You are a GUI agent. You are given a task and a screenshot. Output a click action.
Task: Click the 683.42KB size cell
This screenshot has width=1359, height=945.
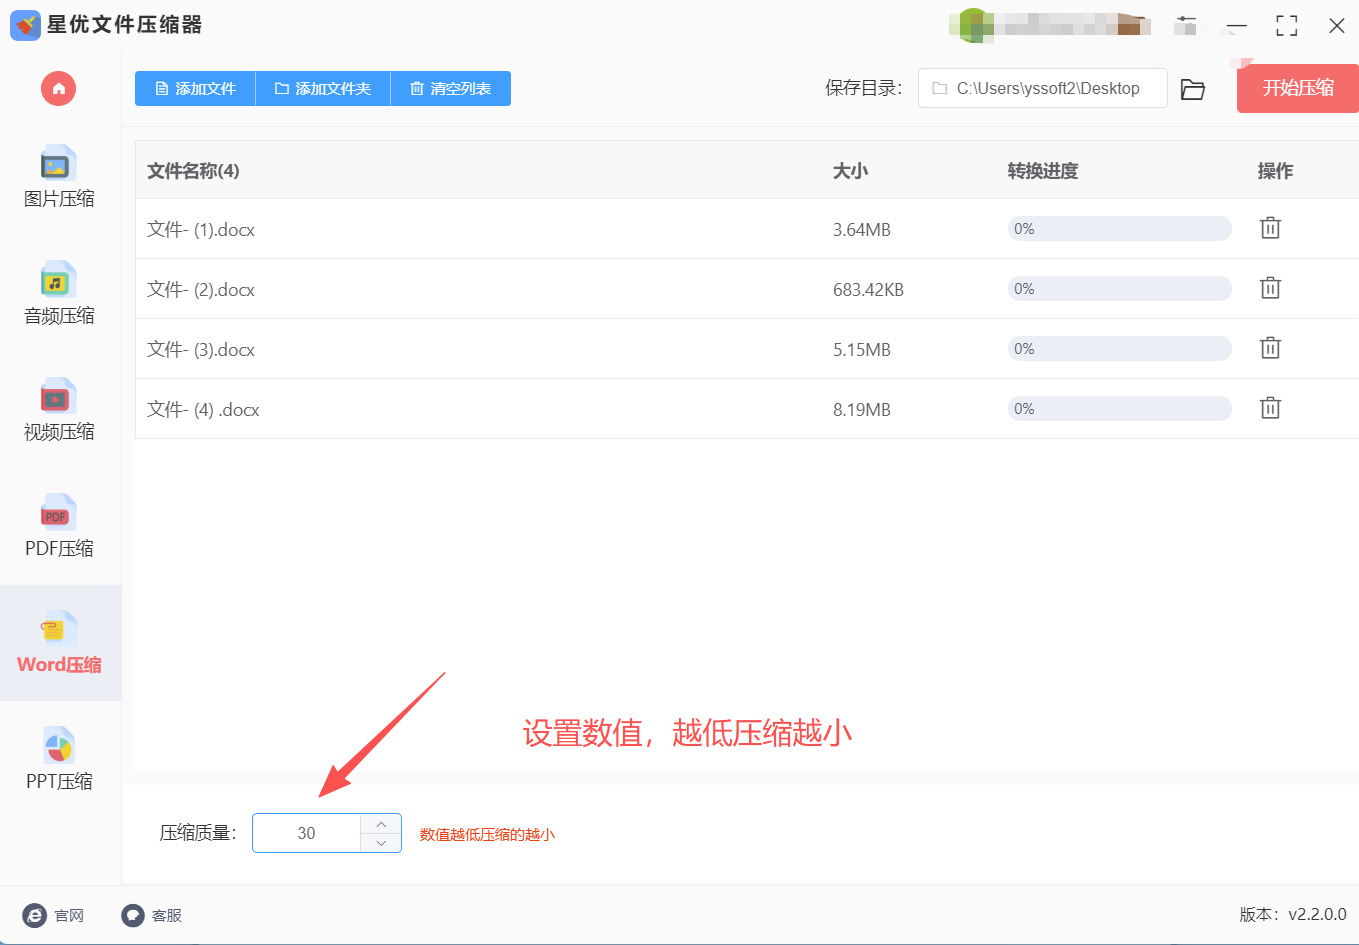868,290
